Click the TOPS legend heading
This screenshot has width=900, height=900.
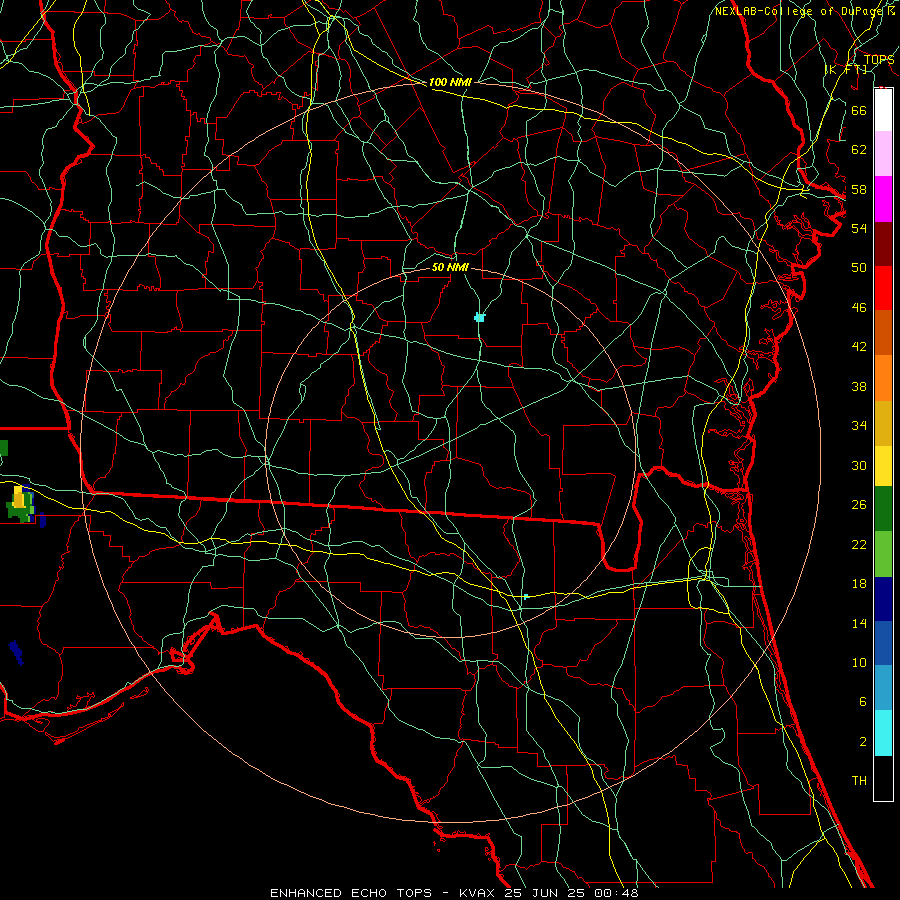(879, 59)
